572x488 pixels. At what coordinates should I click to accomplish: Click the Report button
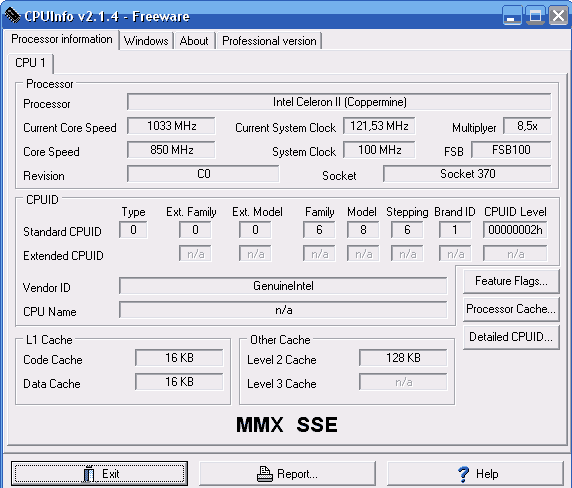(x=287, y=474)
